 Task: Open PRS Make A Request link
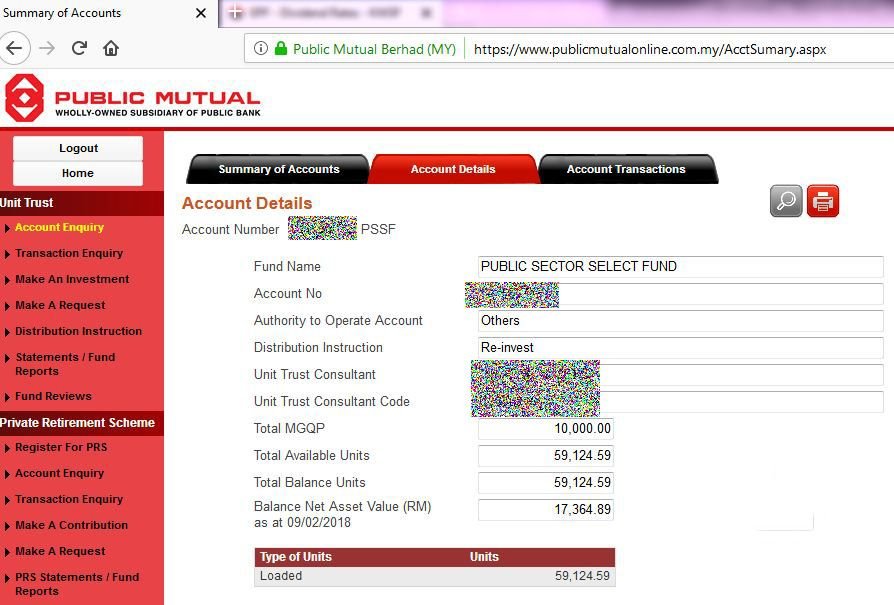click(x=60, y=551)
